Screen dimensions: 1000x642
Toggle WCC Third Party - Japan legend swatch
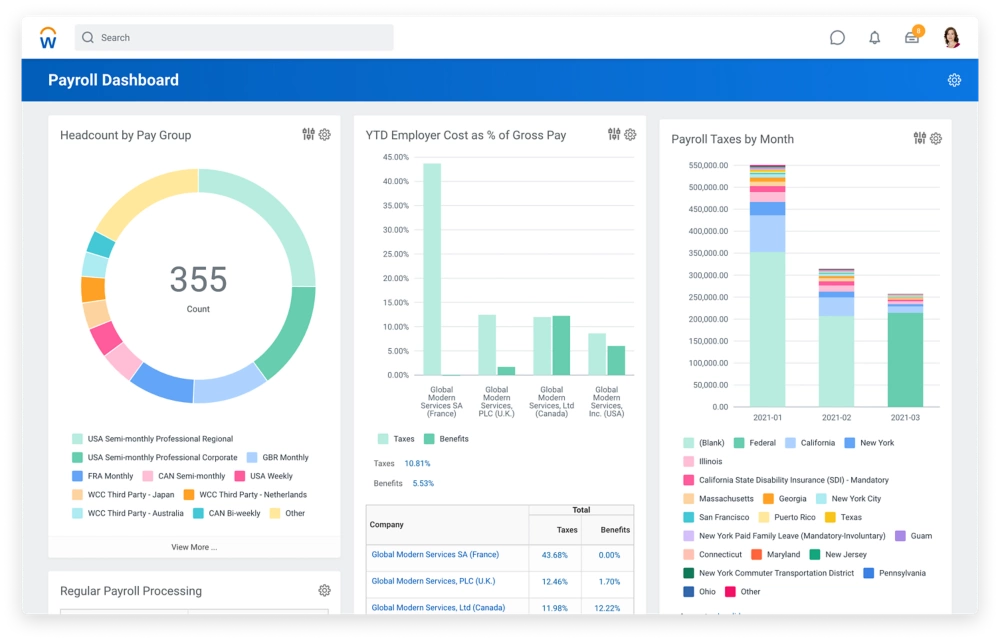77,494
